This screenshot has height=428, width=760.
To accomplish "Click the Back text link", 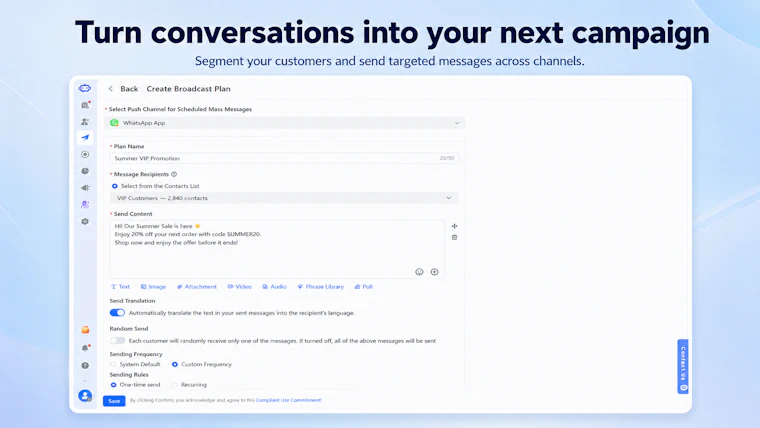I will click(x=129, y=89).
